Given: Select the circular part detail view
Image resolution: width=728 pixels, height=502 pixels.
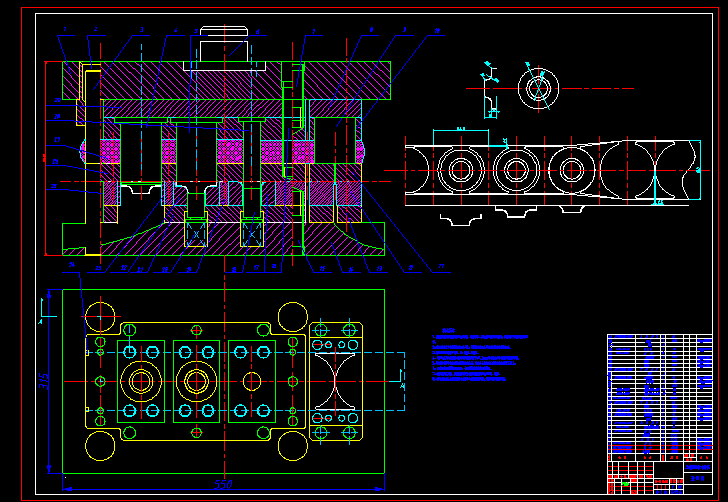Looking at the screenshot, I should [538, 87].
